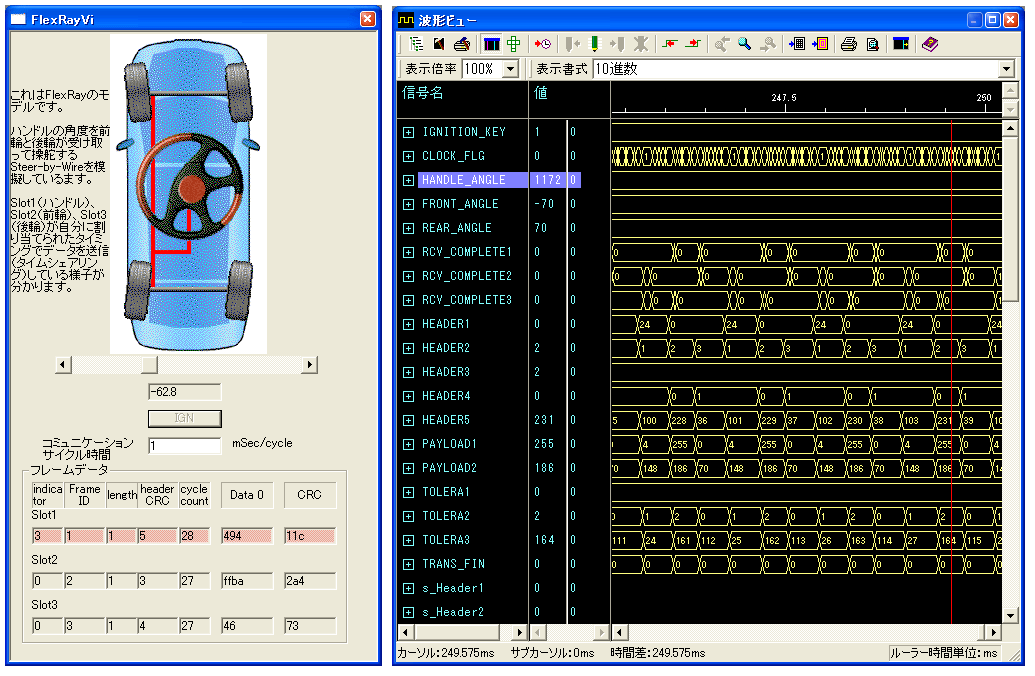The image size is (1035, 676).
Task: Click the steering scrollbar right arrow
Action: [310, 364]
